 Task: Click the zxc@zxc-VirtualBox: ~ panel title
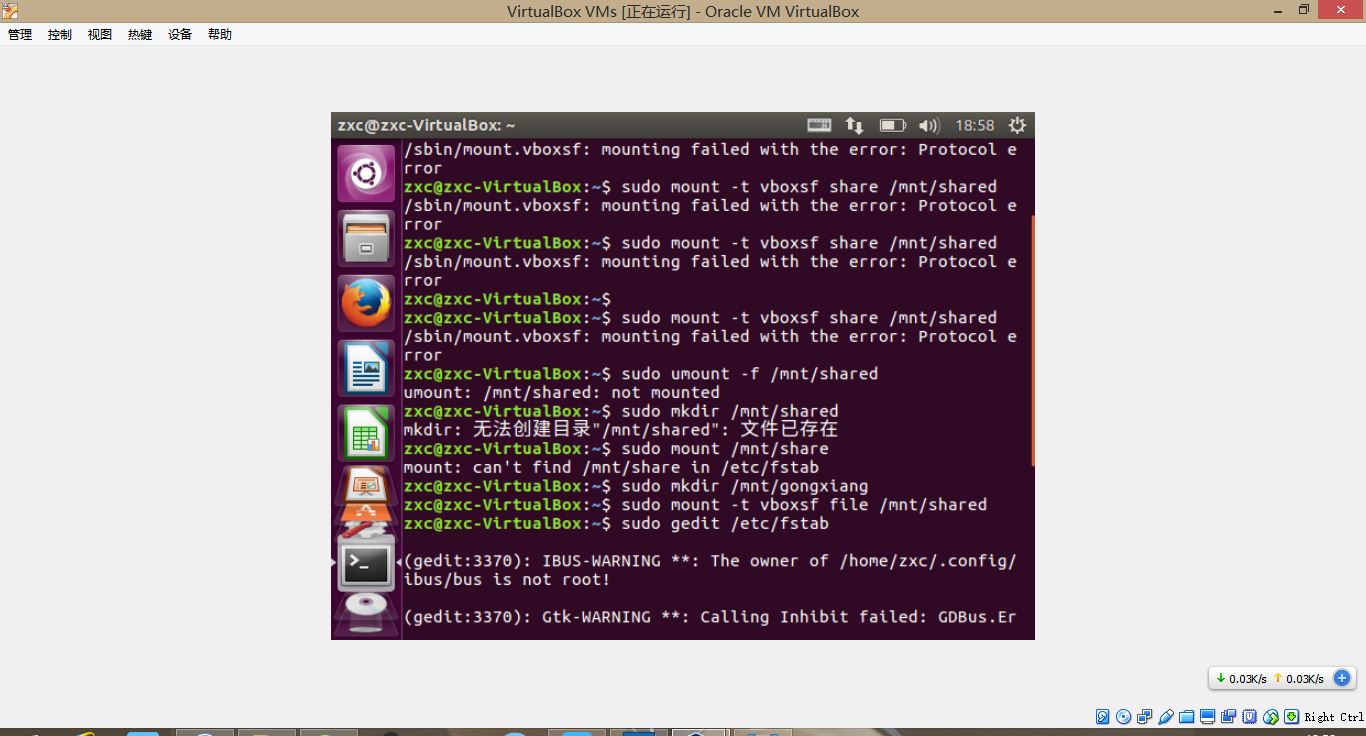(x=427, y=125)
